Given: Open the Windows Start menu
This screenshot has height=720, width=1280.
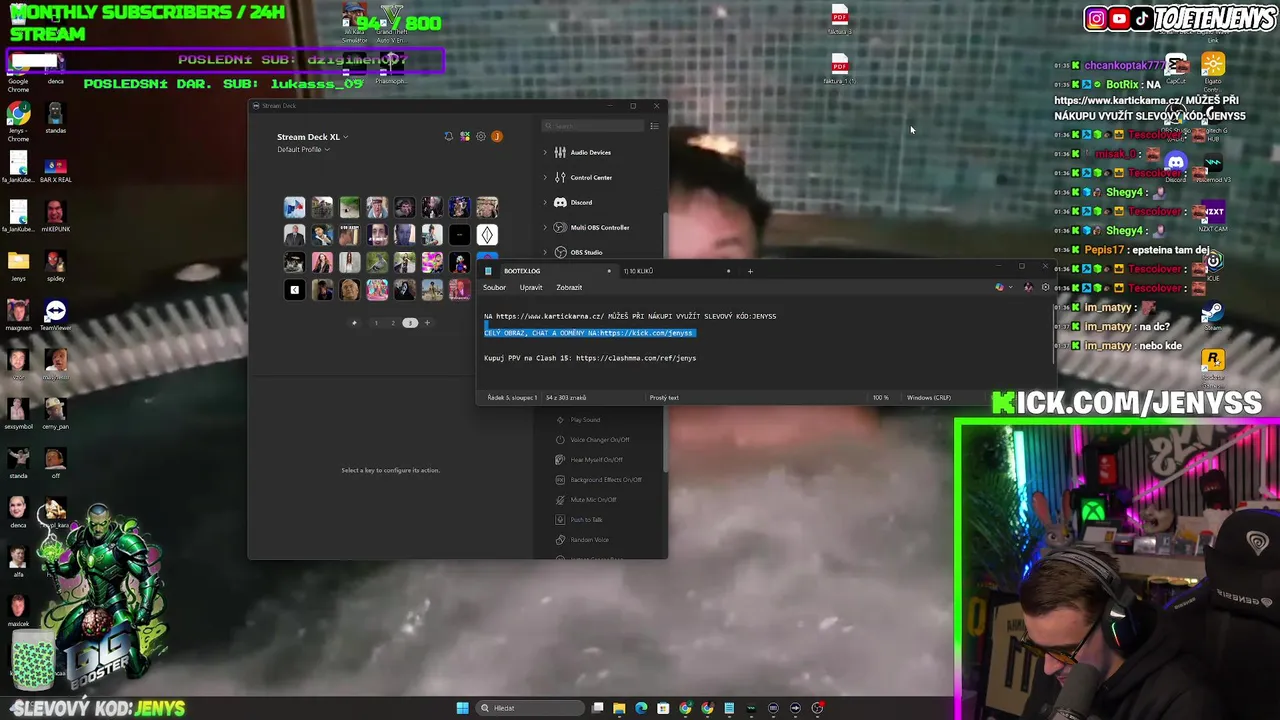Looking at the screenshot, I should (x=462, y=708).
